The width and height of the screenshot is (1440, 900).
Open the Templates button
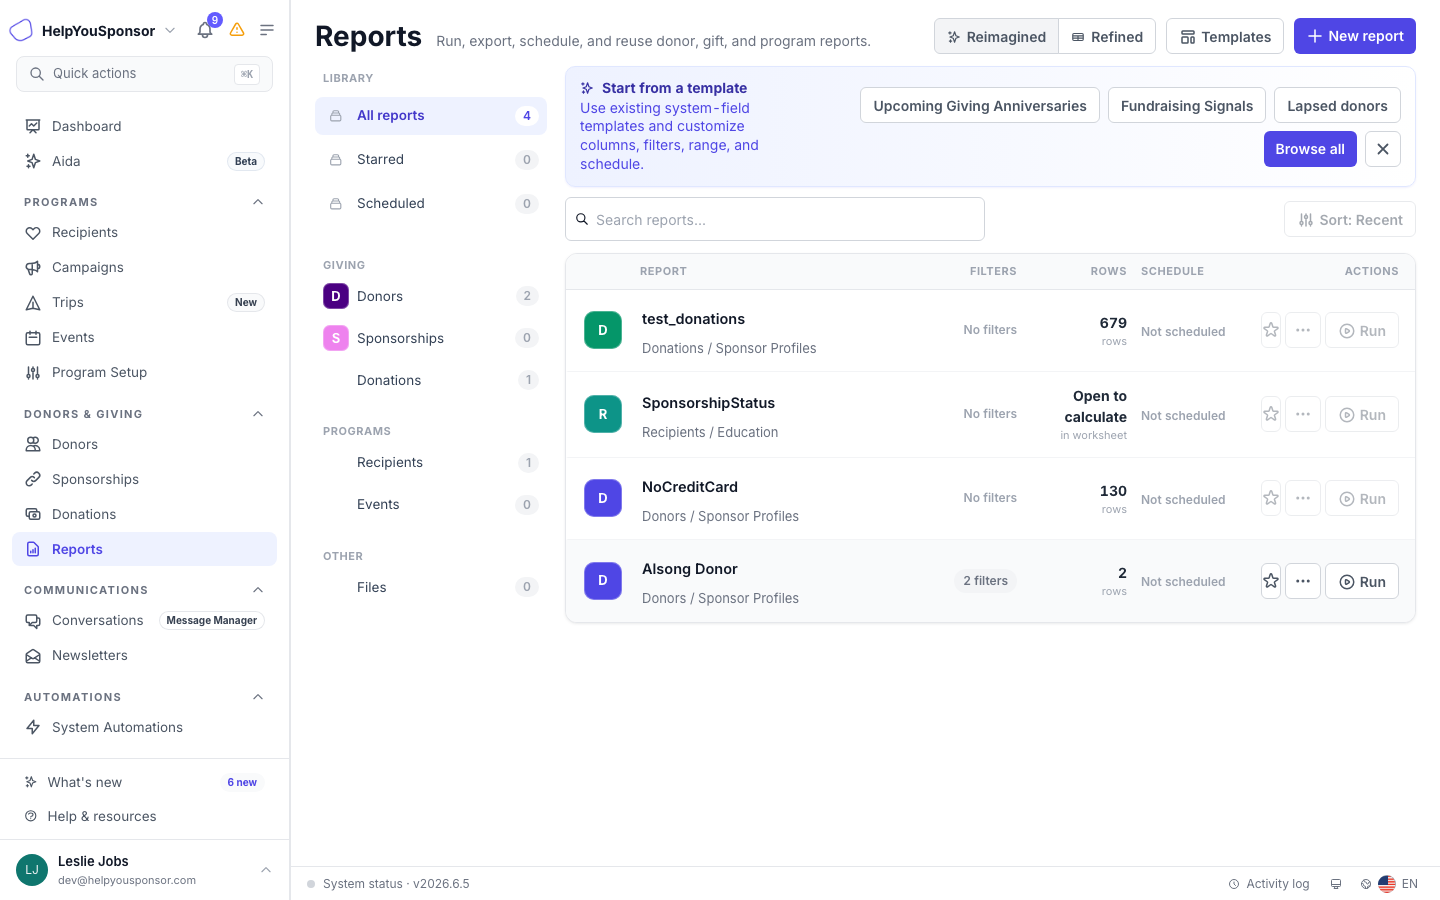click(x=1225, y=37)
